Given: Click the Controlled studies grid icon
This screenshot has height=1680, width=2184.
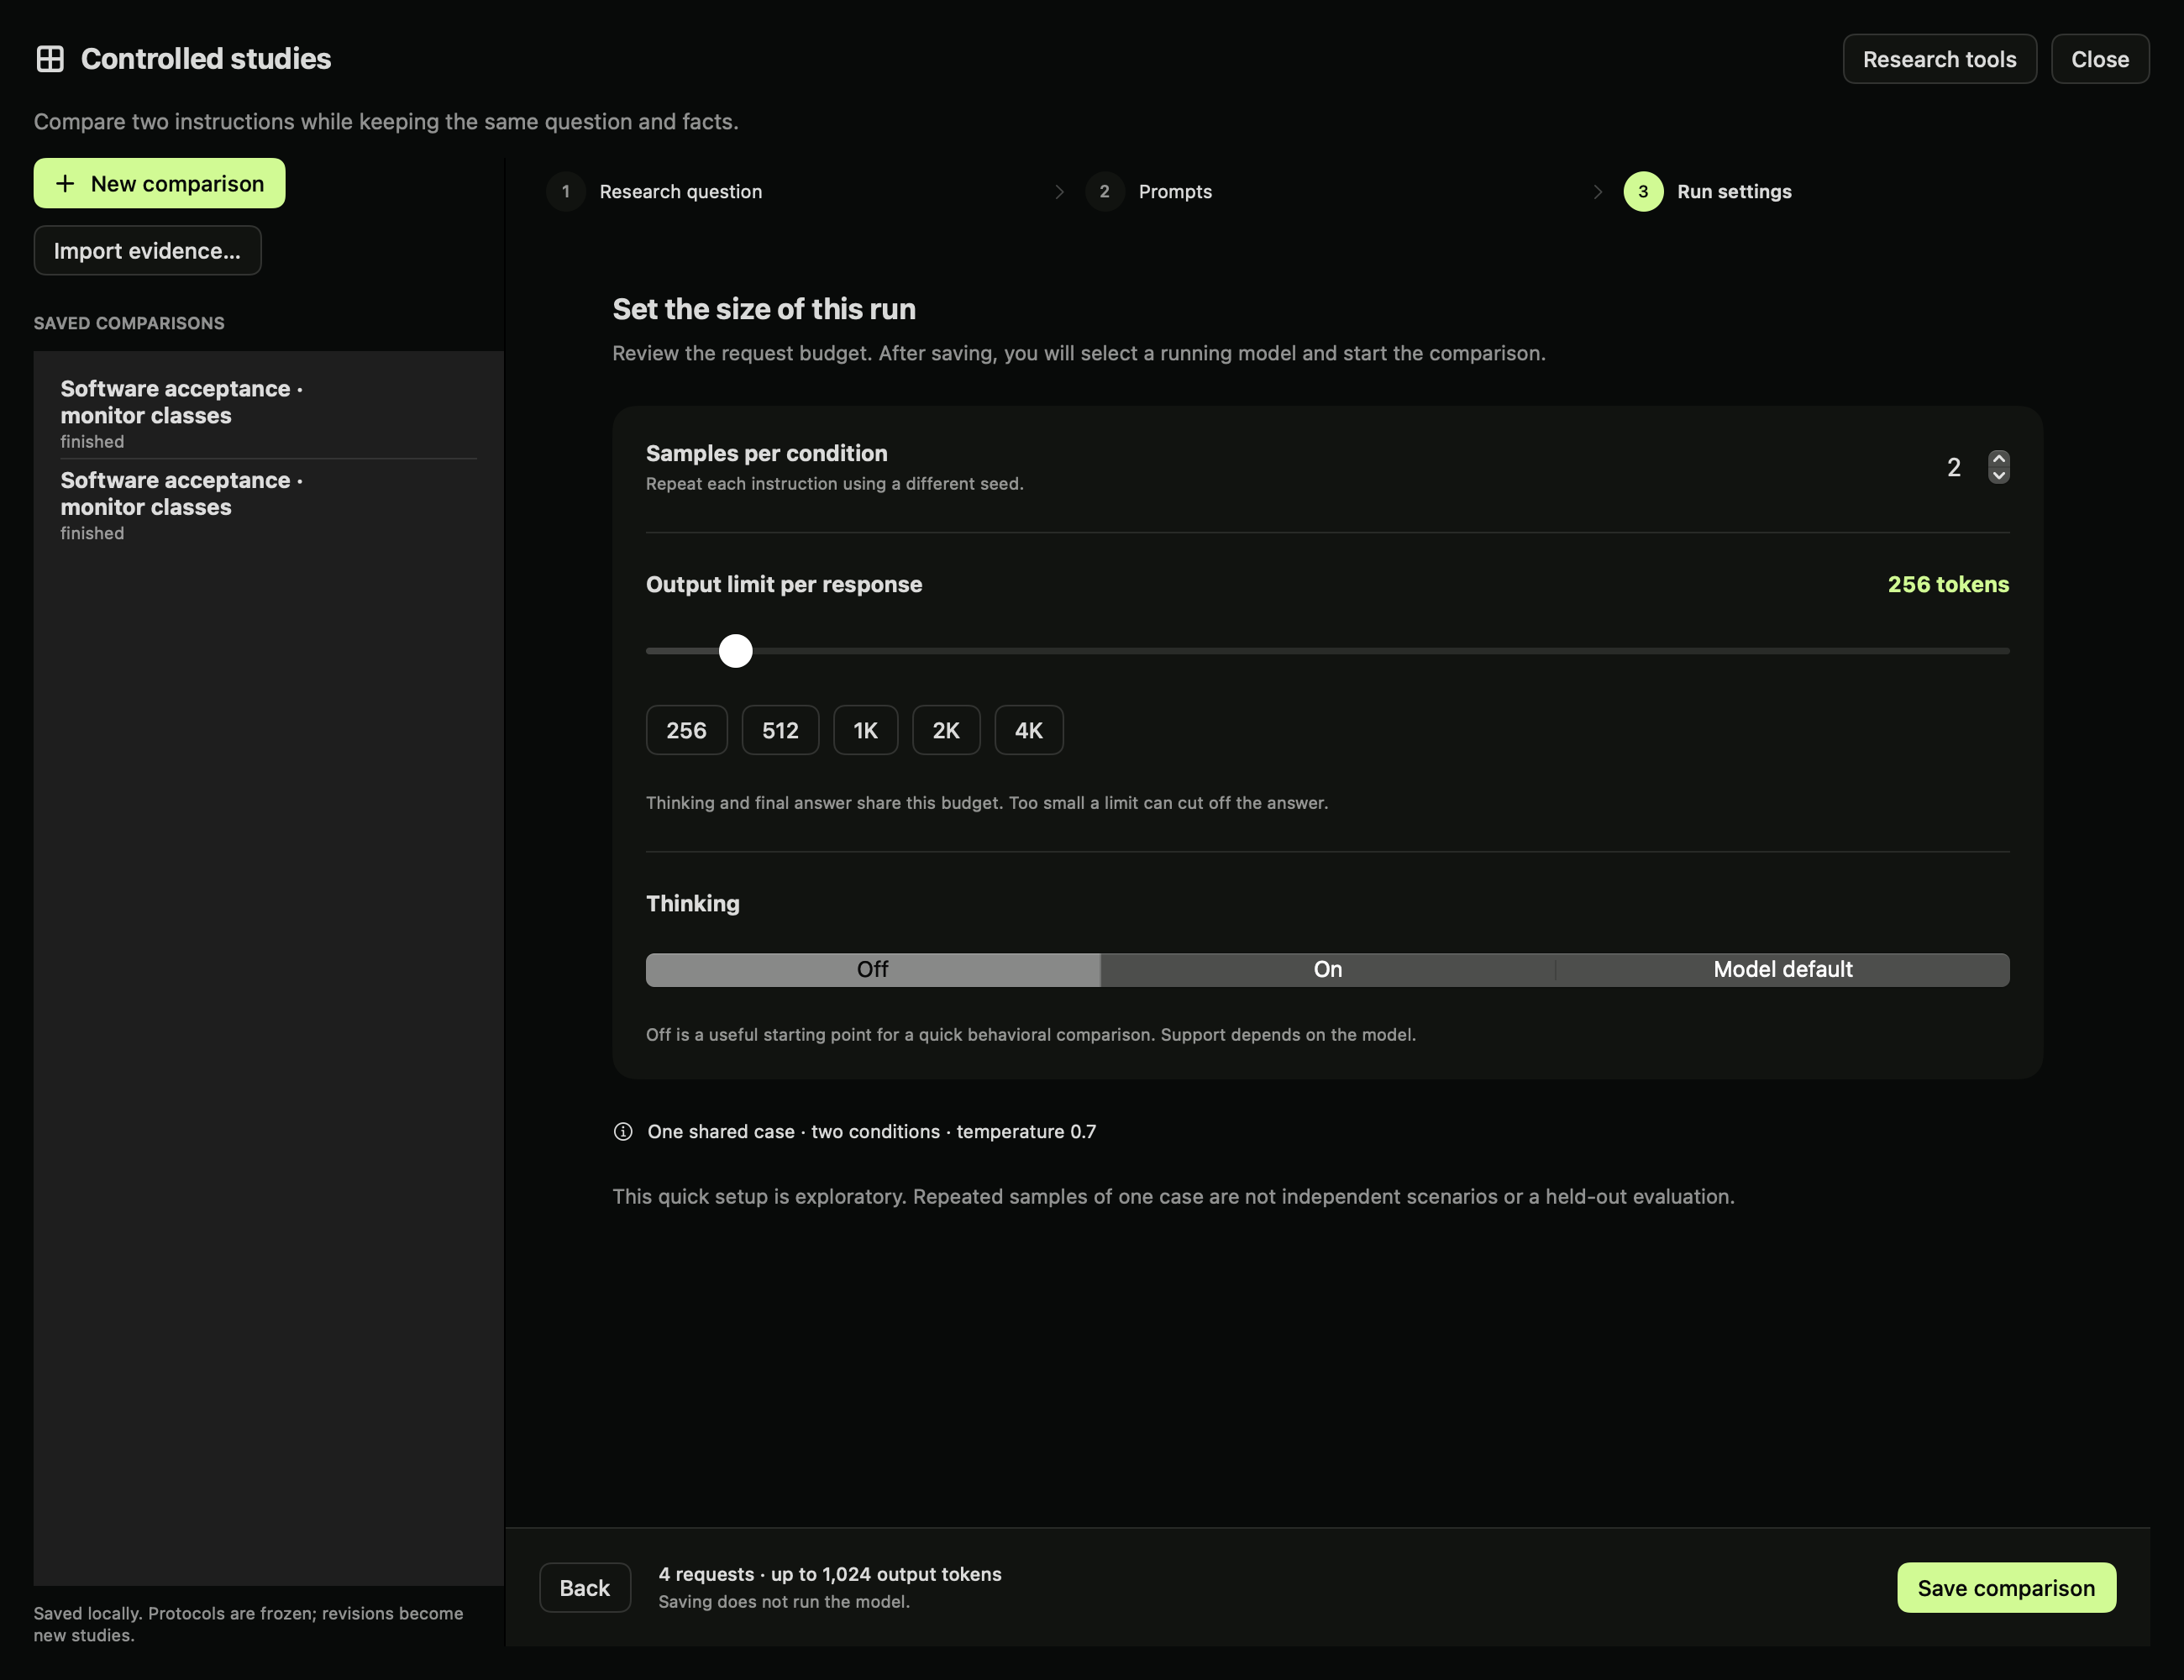Looking at the screenshot, I should [x=50, y=59].
